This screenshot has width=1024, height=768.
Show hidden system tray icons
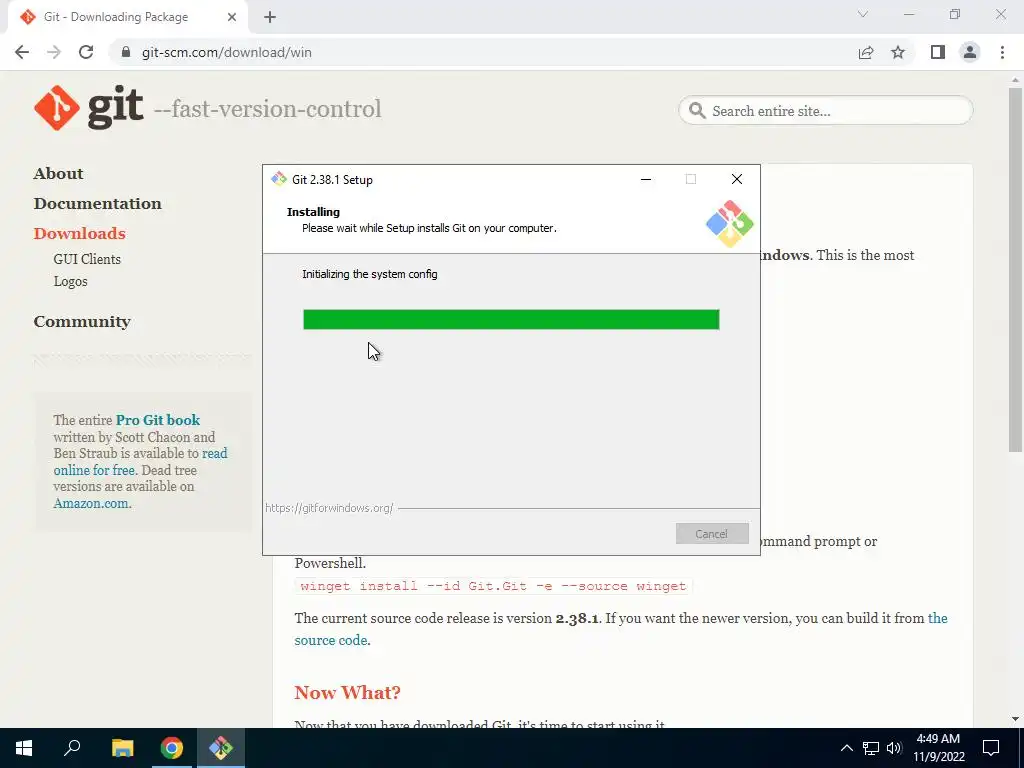(x=846, y=748)
